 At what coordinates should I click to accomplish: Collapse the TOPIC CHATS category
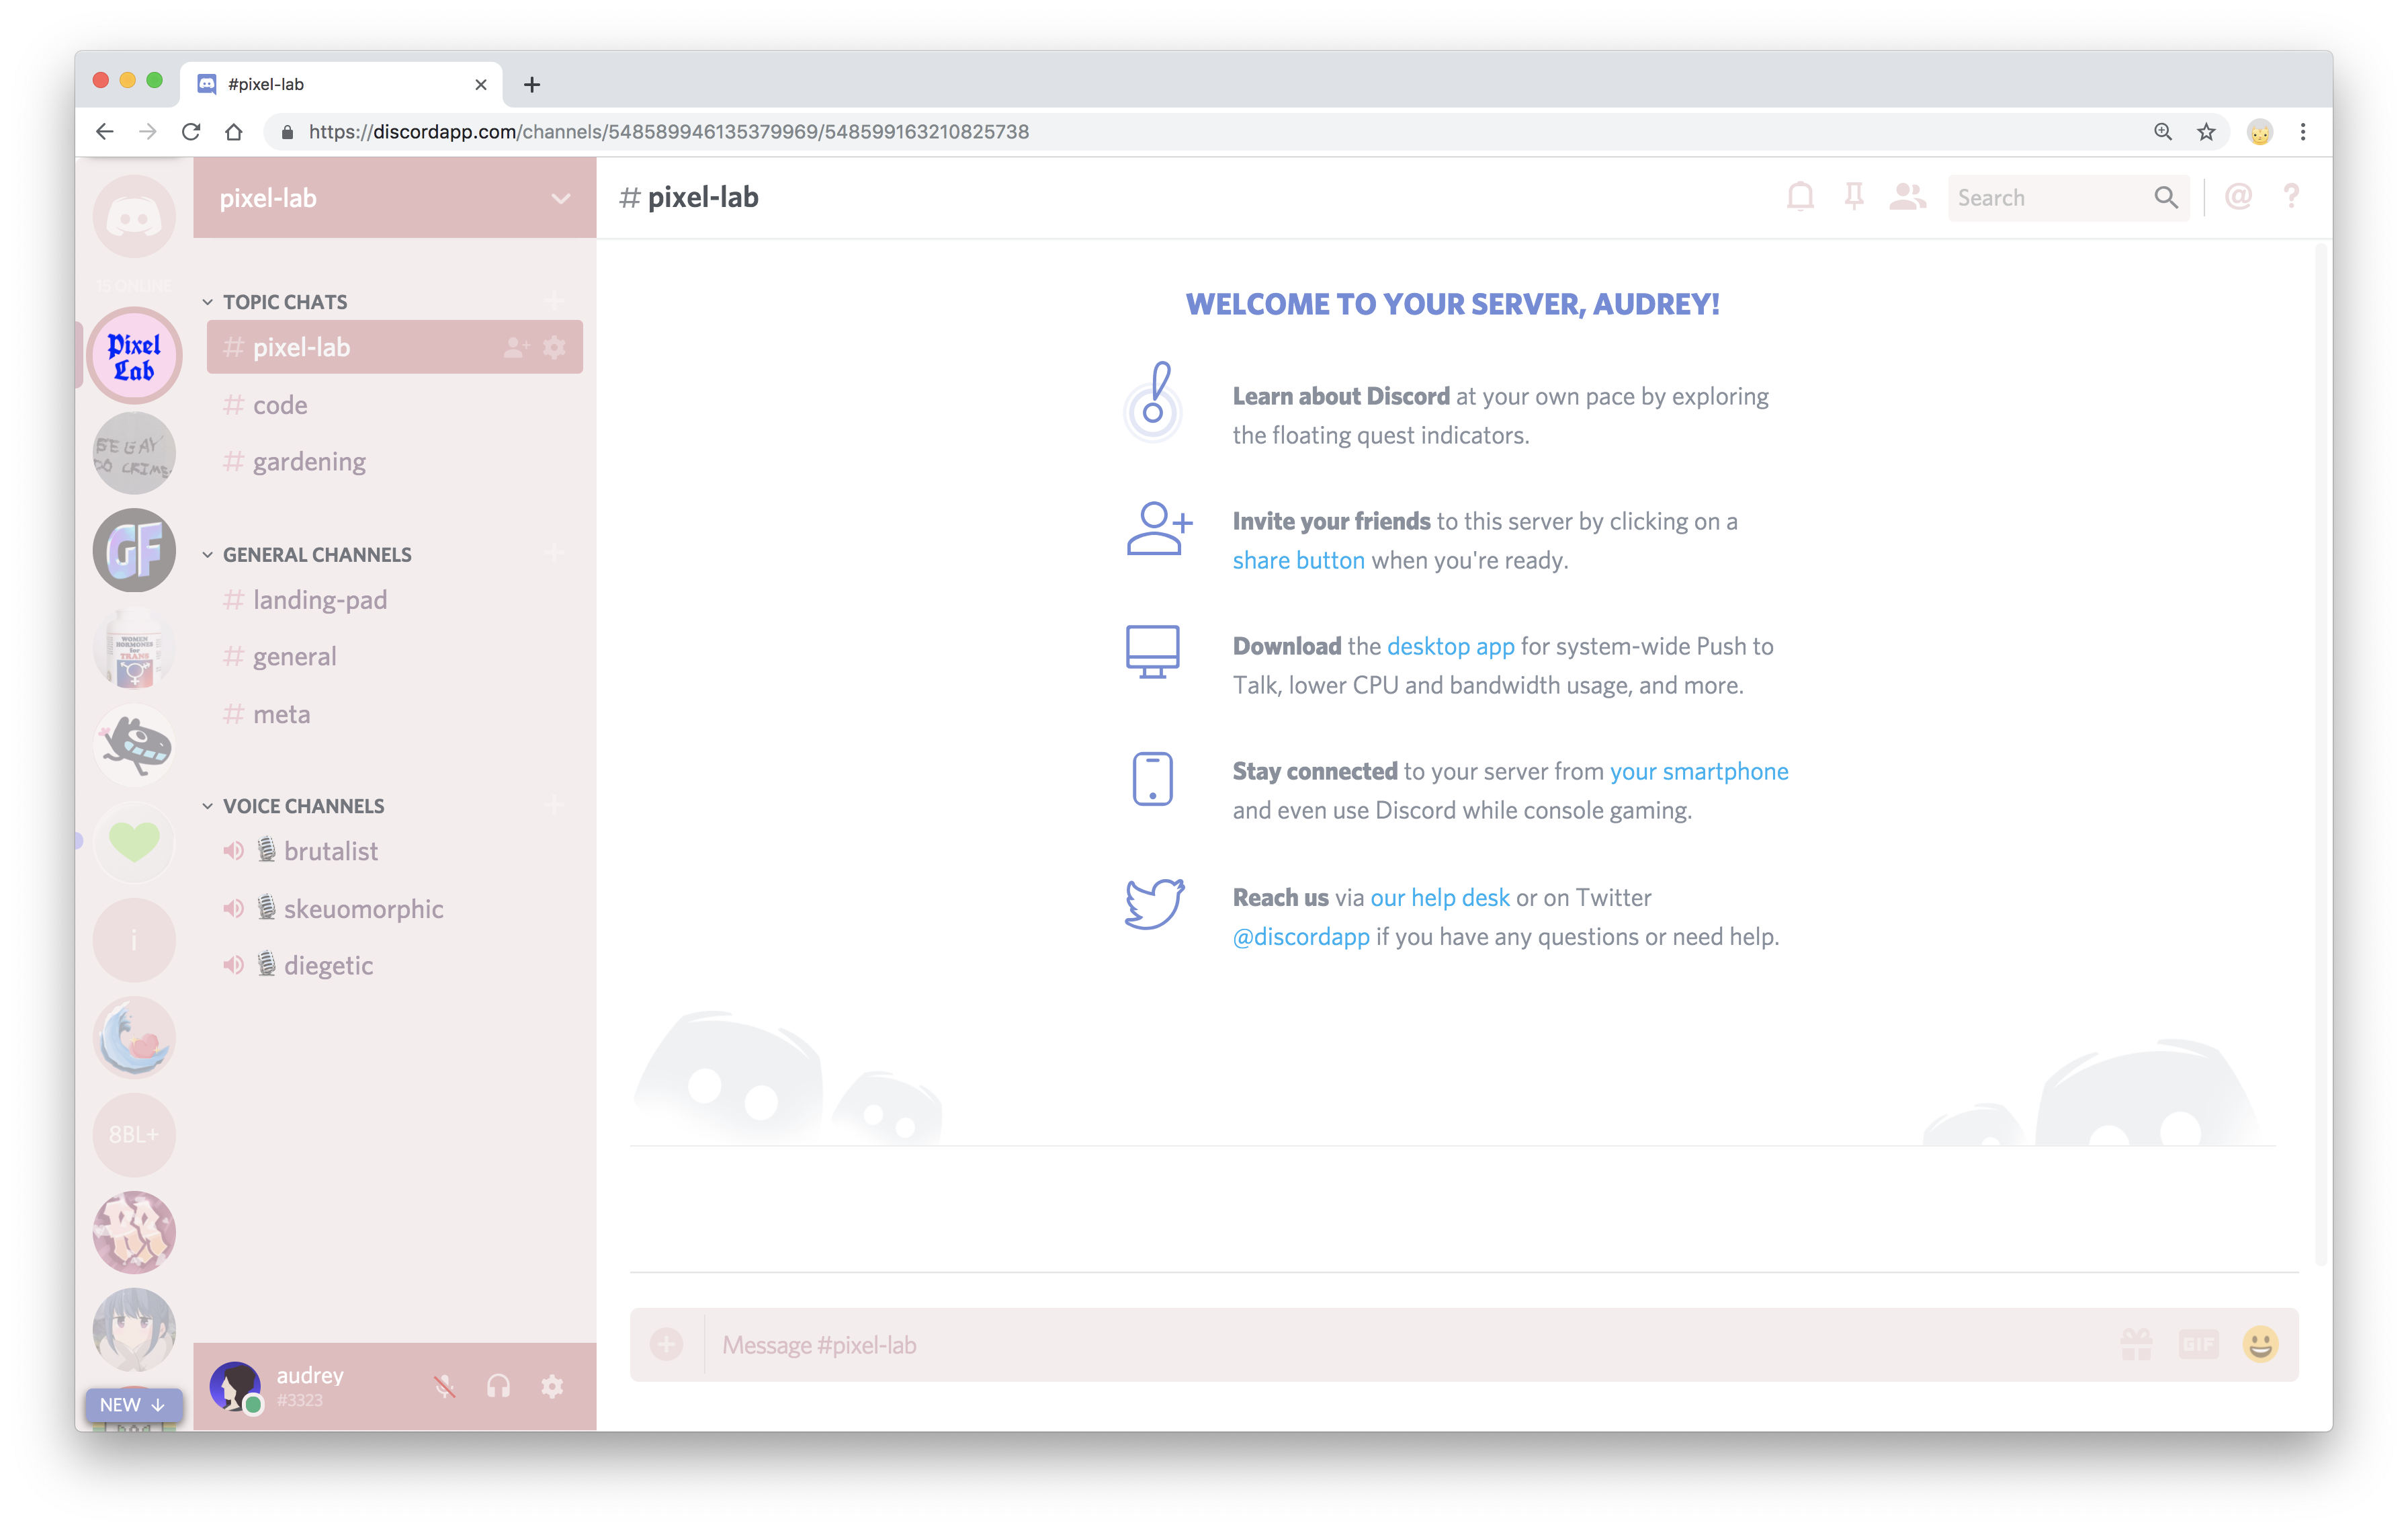tap(284, 302)
